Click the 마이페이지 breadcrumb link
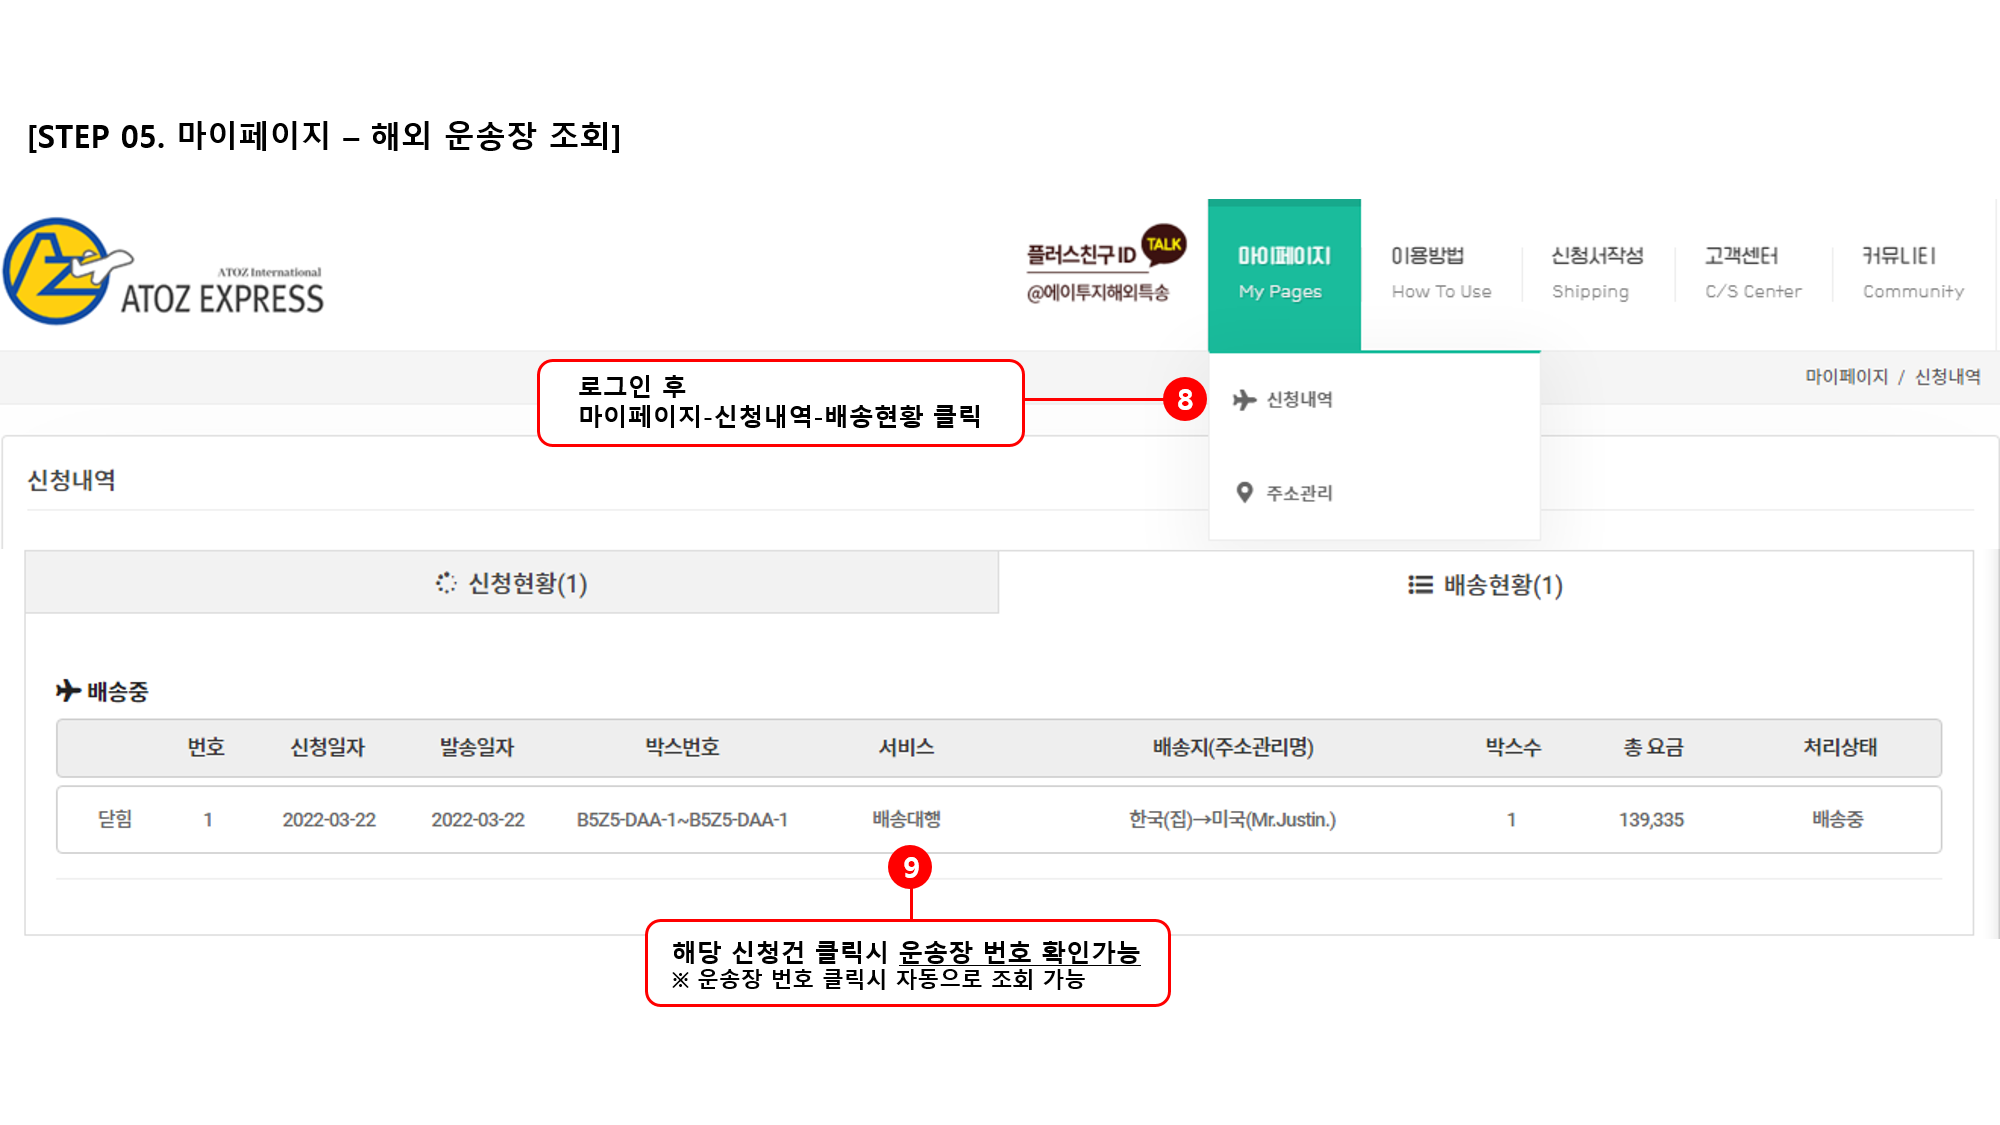This screenshot has width=2000, height=1125. tap(1846, 377)
